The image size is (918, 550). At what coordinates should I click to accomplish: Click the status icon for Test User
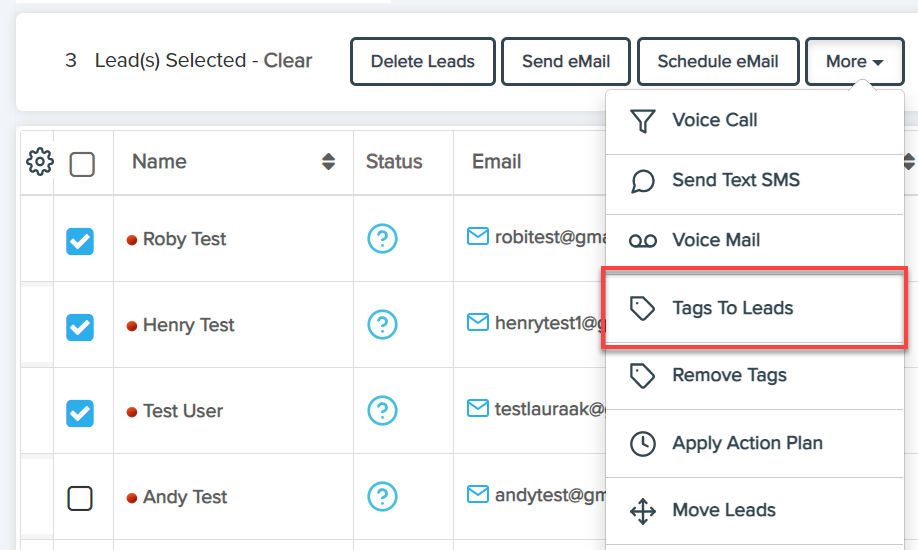[x=383, y=411]
